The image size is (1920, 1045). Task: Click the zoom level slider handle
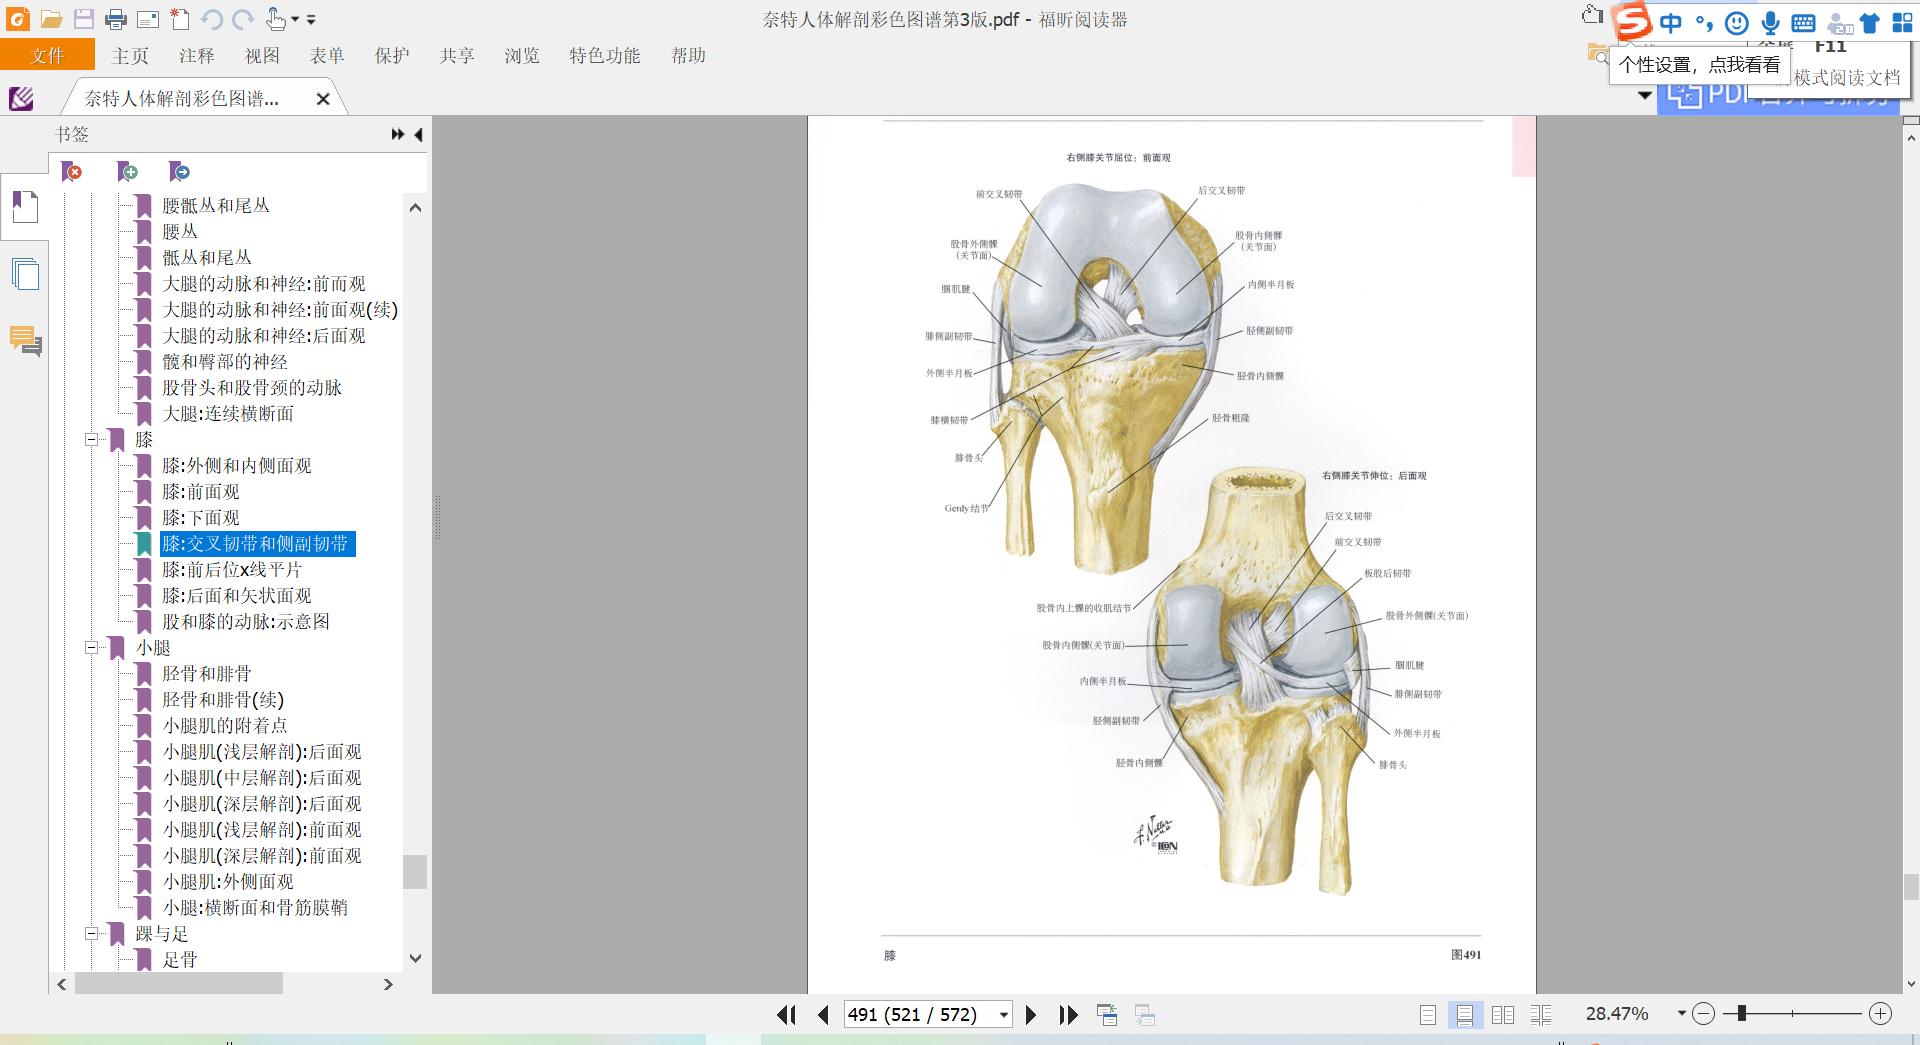coord(1741,1014)
